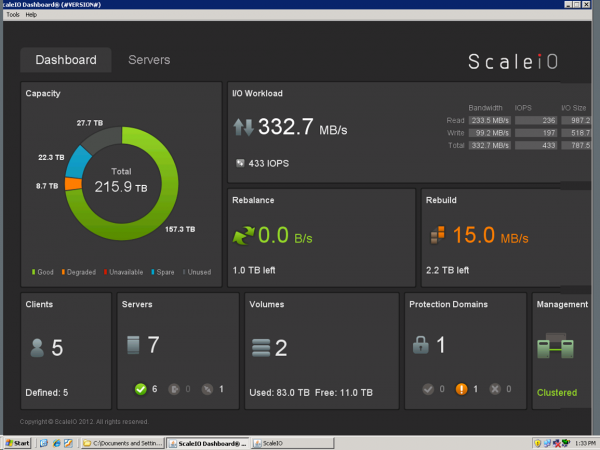Open the C:\Documents and Settings taskbar button

coord(123,443)
